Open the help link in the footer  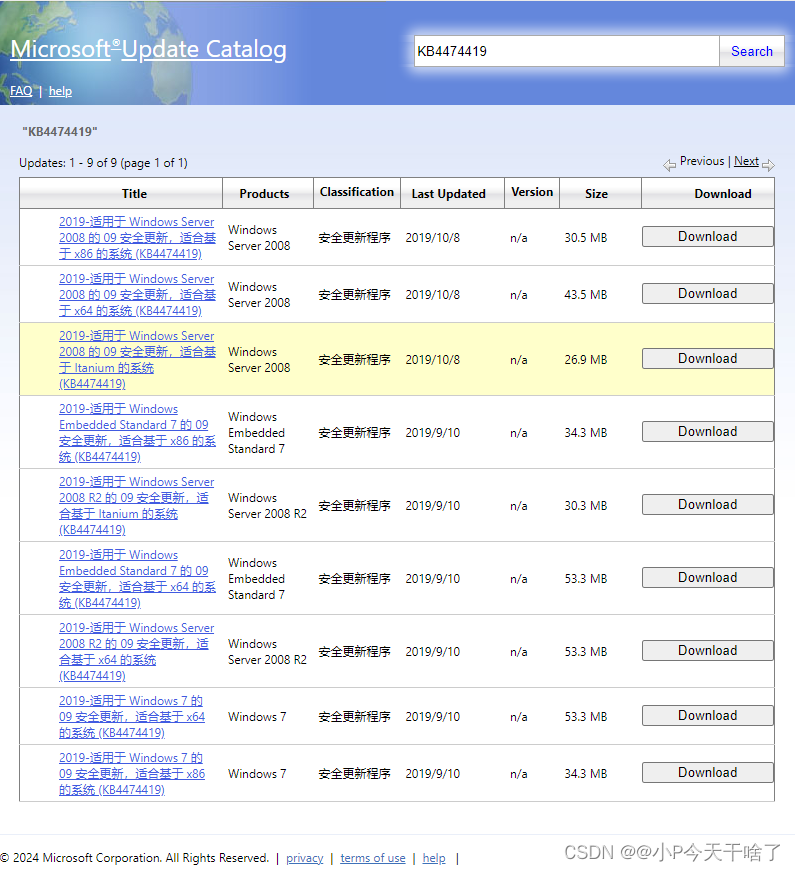(x=434, y=858)
